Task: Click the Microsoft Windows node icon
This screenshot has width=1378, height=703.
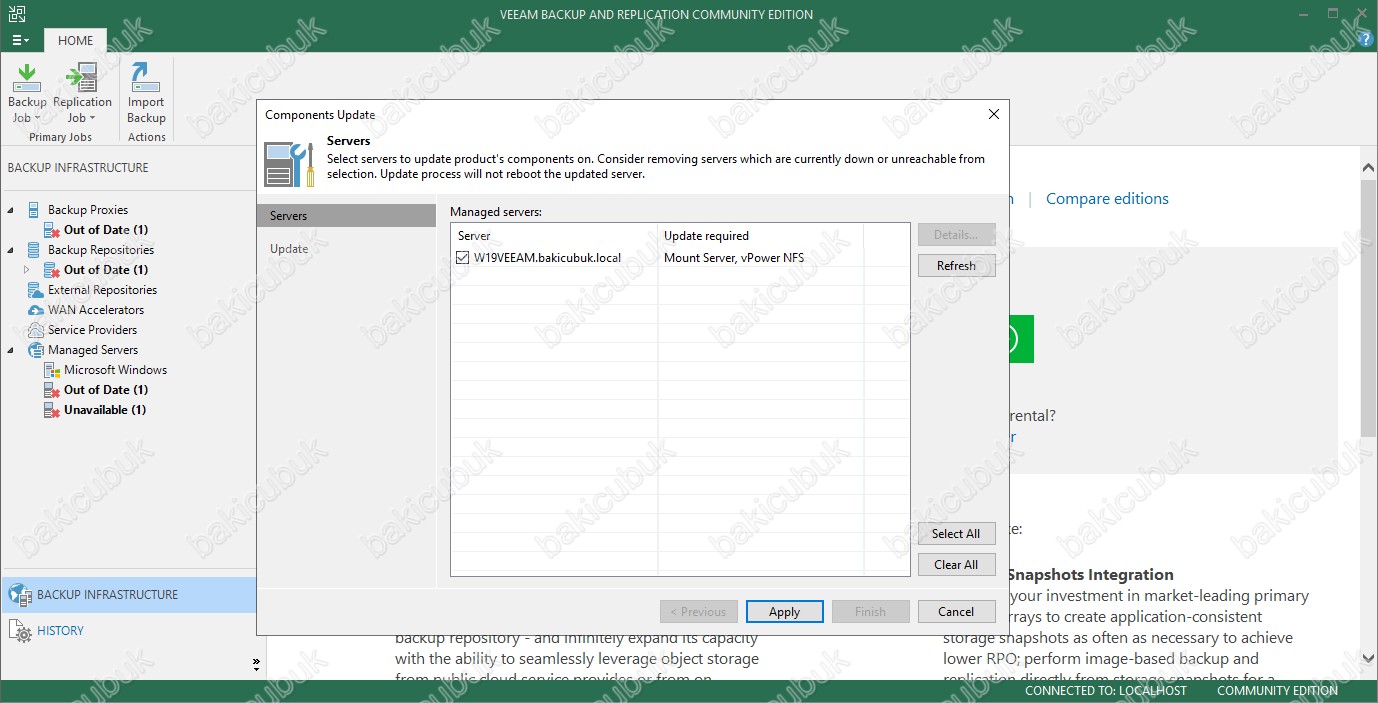Action: 52,370
